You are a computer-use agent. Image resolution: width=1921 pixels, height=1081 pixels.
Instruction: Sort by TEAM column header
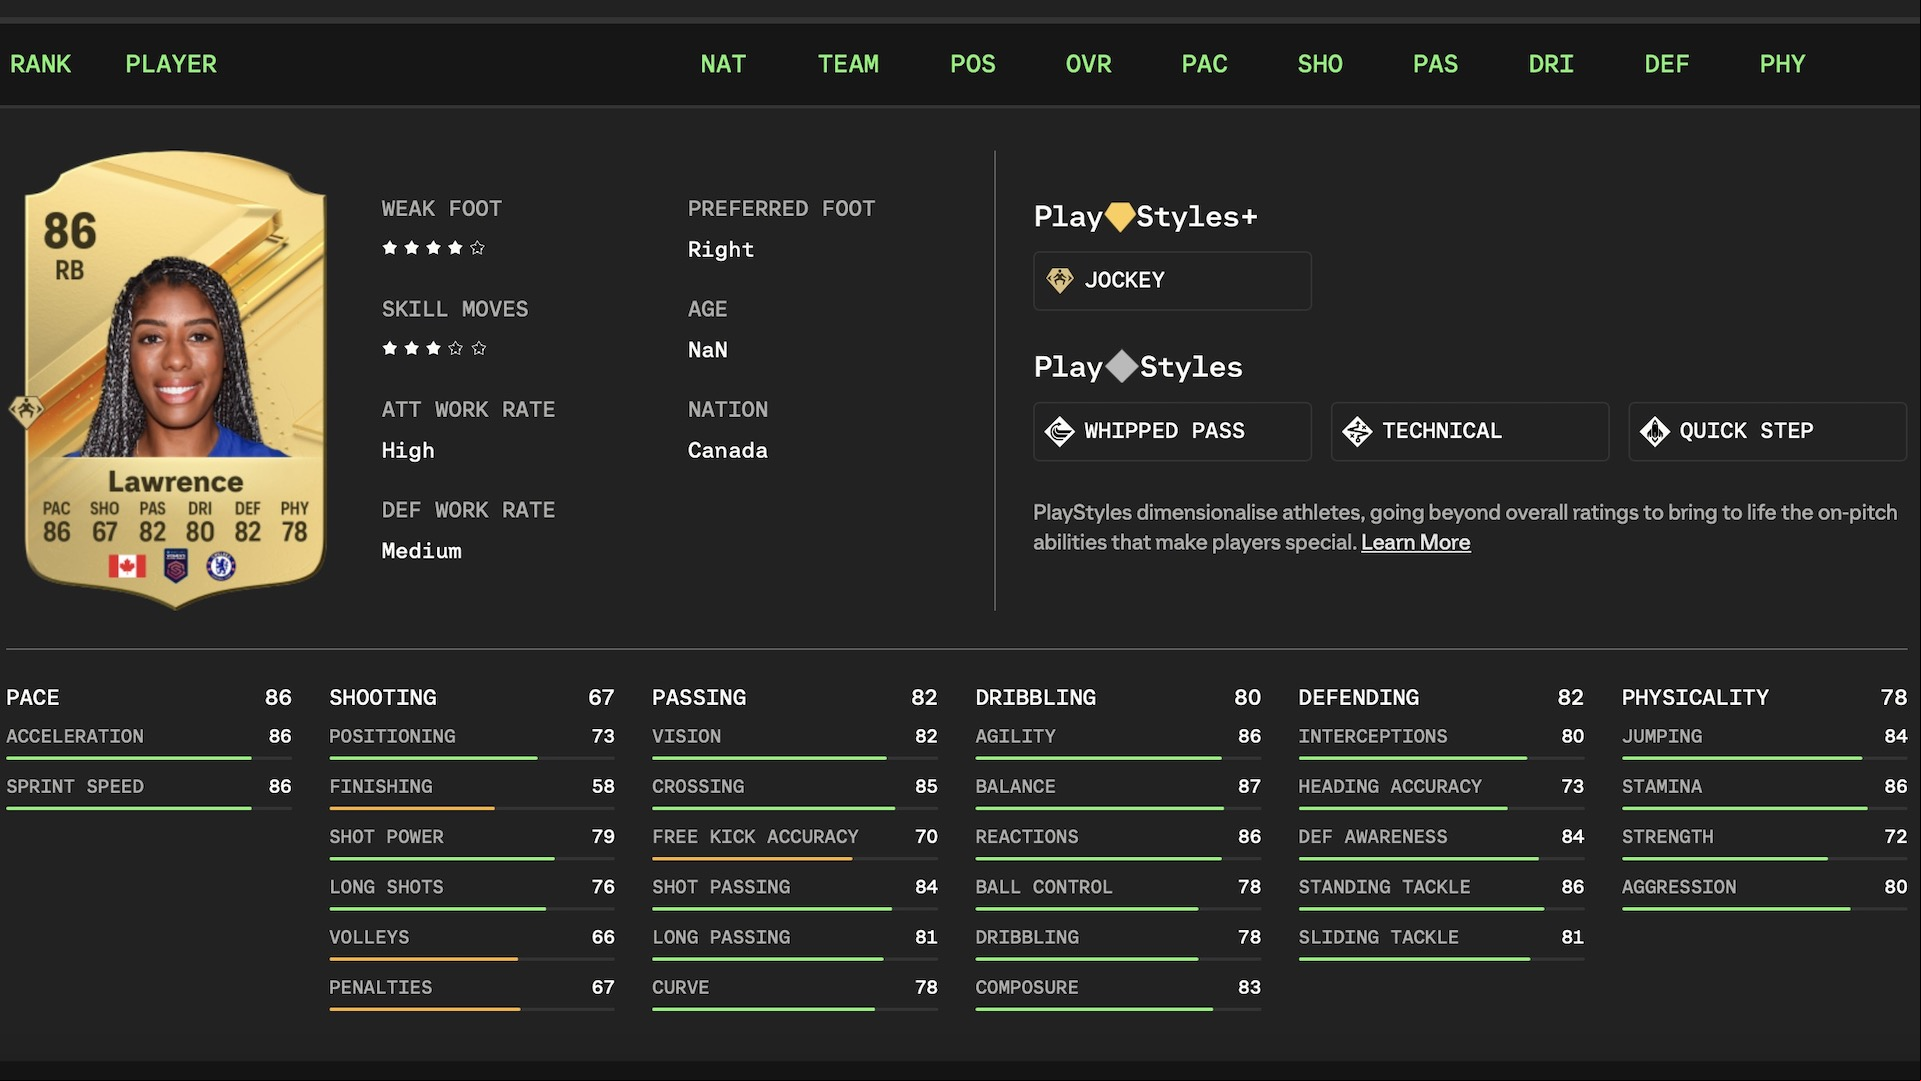[848, 64]
